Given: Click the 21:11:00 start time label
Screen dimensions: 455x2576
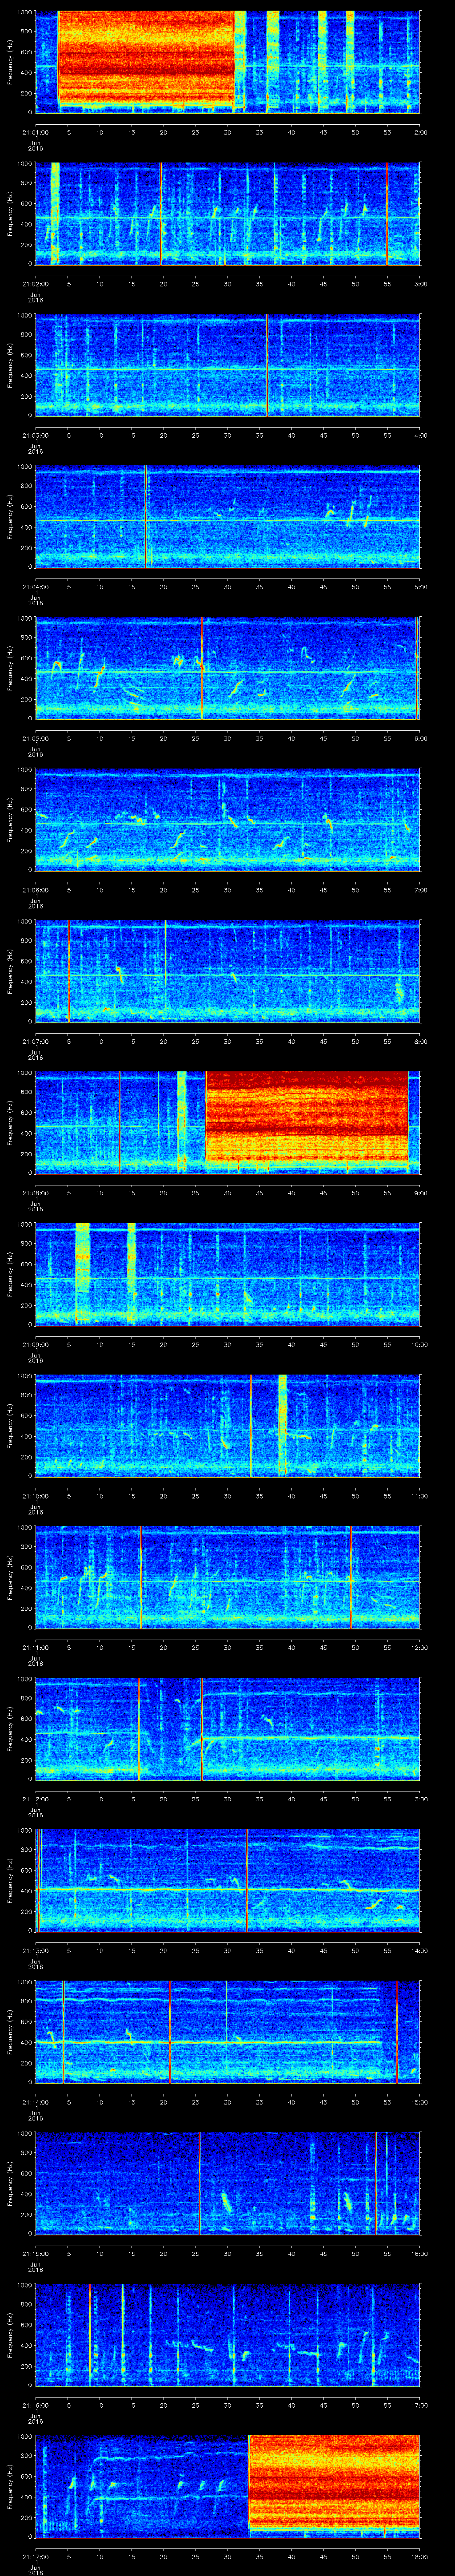Looking at the screenshot, I should [x=35, y=1648].
